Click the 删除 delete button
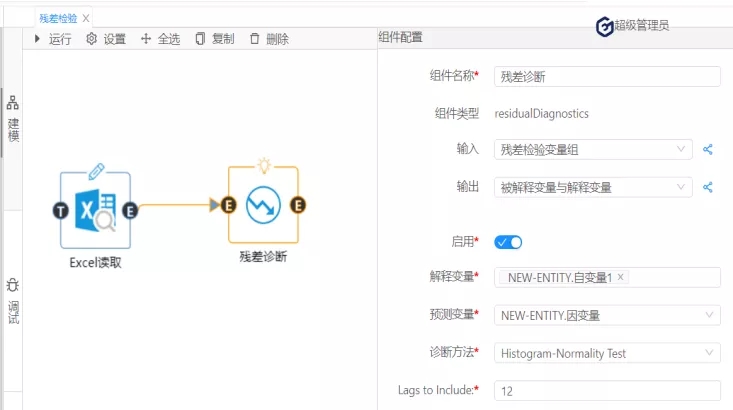Image resolution: width=733 pixels, height=410 pixels. [269, 39]
